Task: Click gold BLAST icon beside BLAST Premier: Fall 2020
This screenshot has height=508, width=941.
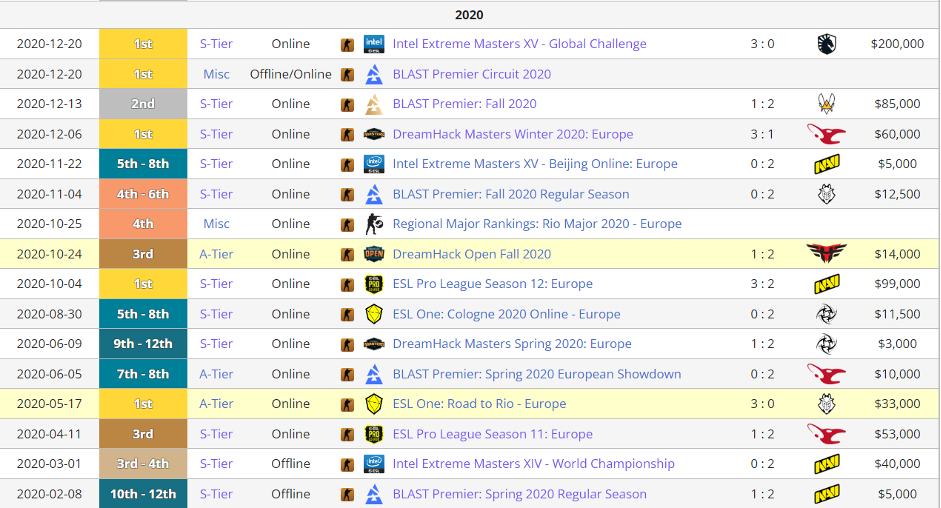Action: (x=374, y=104)
